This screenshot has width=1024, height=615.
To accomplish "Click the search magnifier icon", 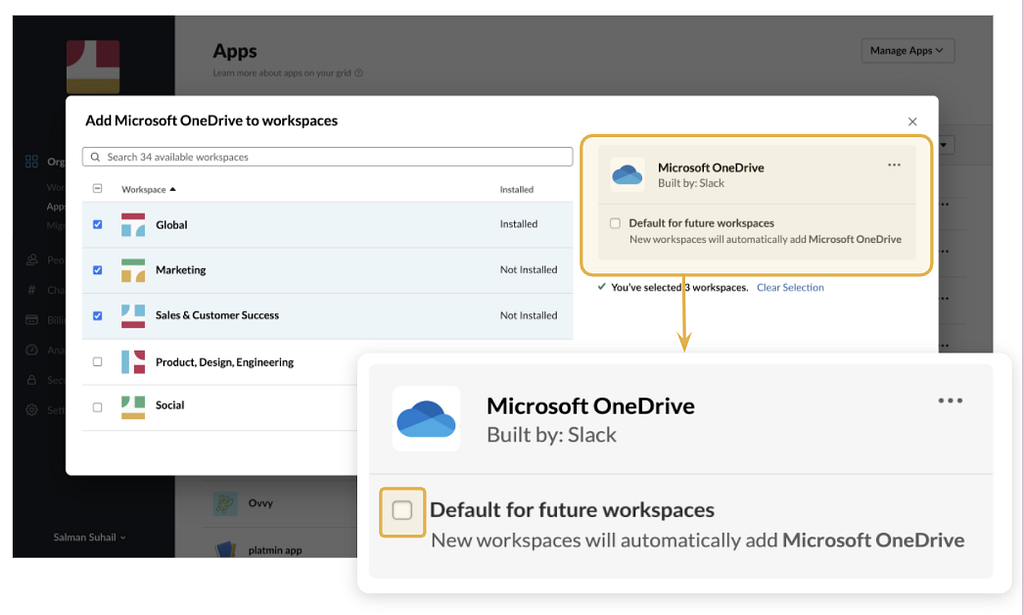I will click(x=95, y=157).
